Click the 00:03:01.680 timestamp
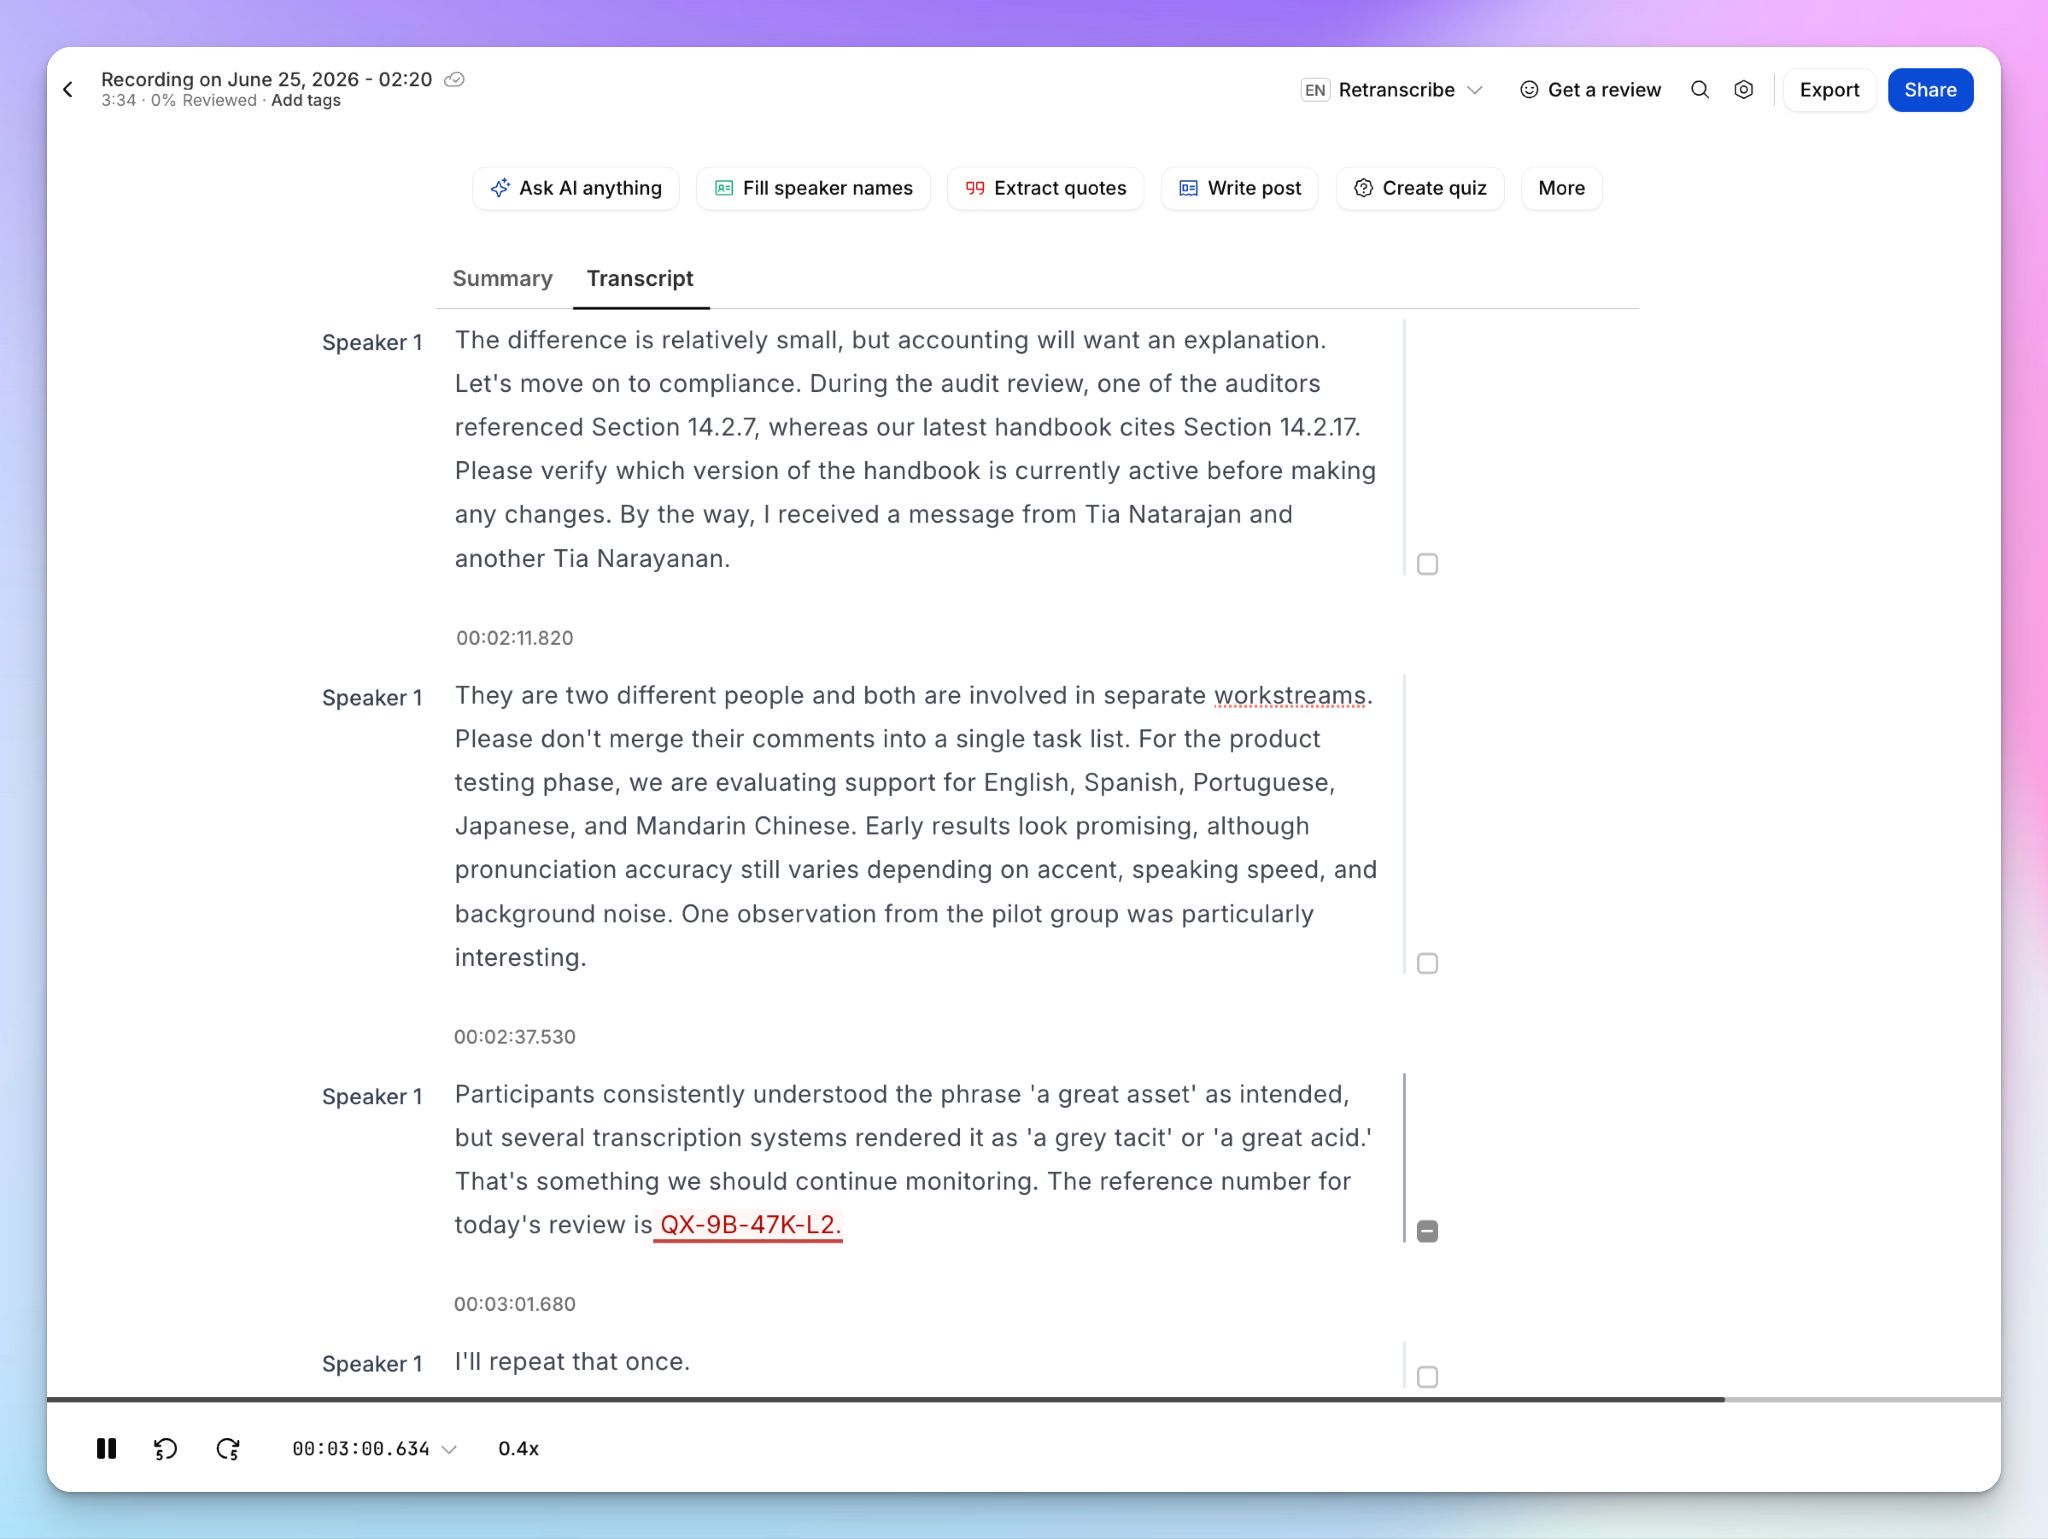The image size is (2048, 1539). (514, 1304)
